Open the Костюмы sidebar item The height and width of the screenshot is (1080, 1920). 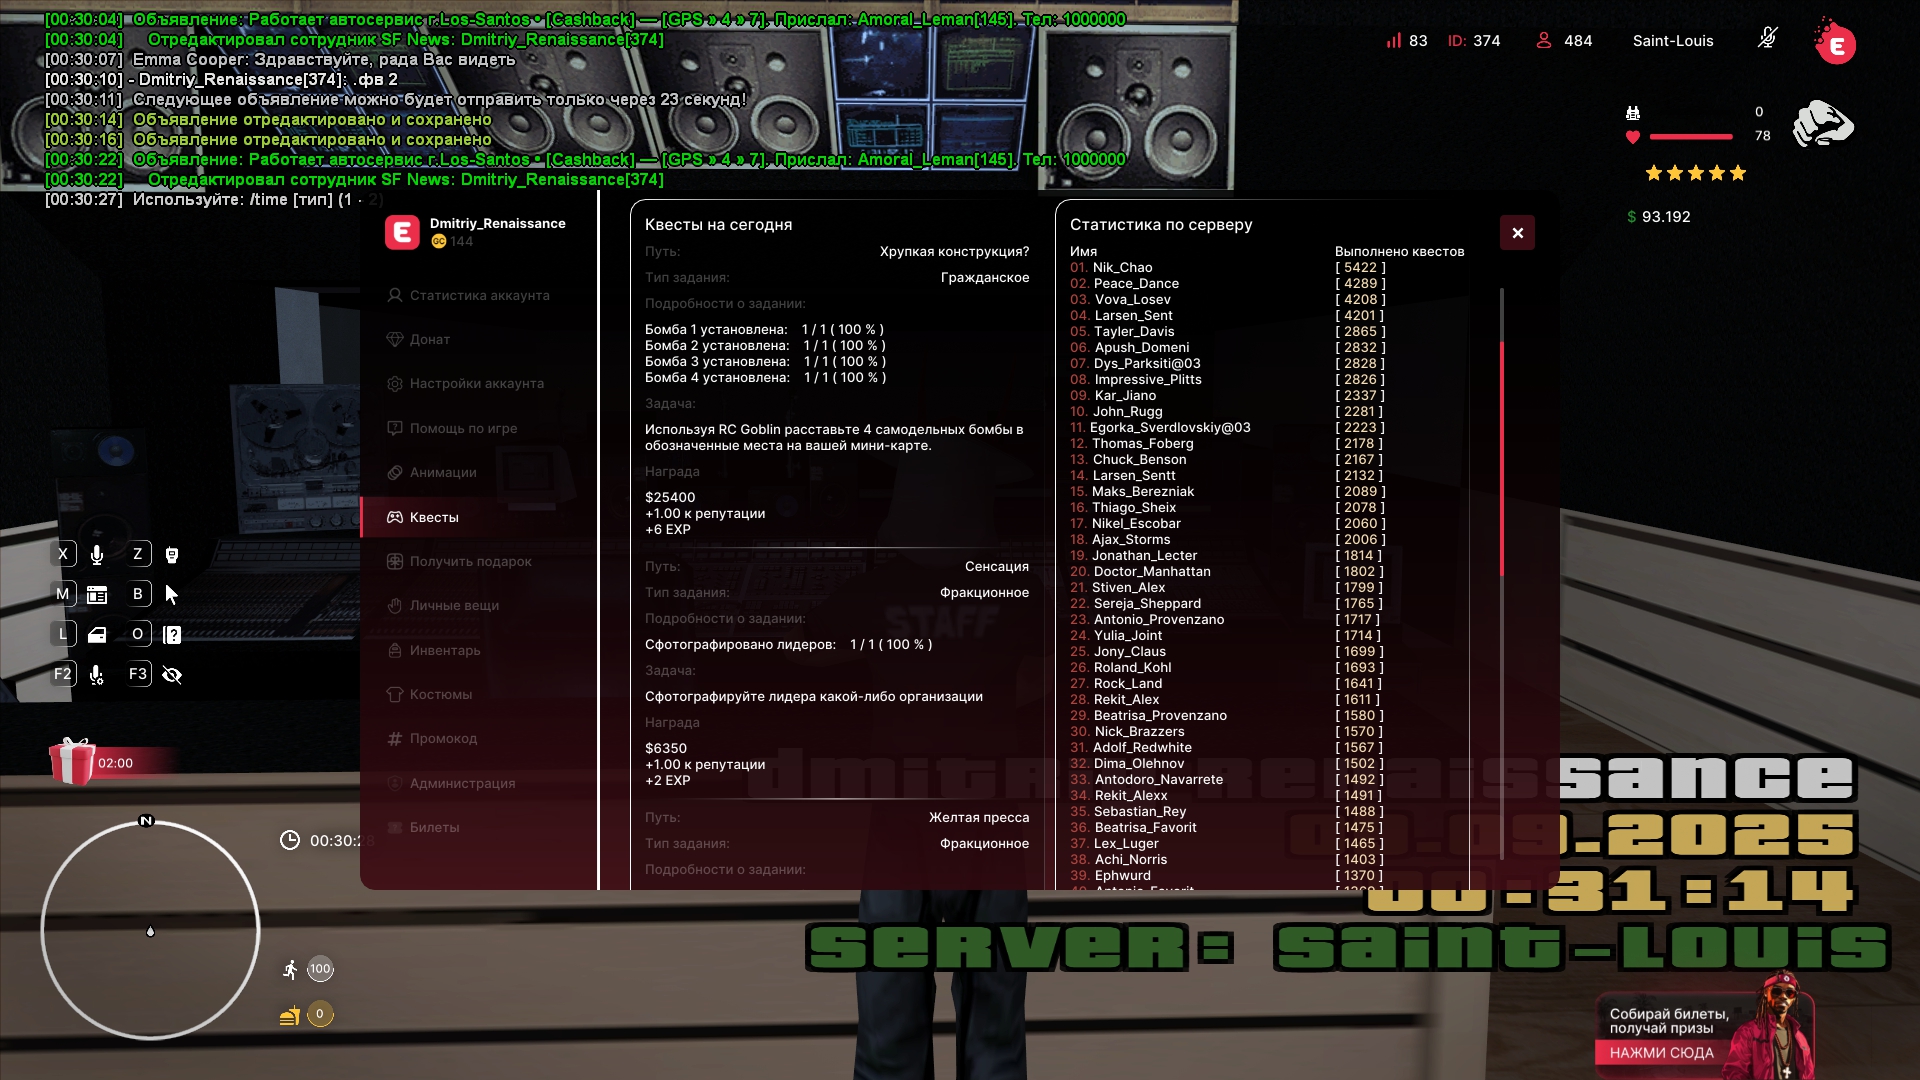(440, 694)
